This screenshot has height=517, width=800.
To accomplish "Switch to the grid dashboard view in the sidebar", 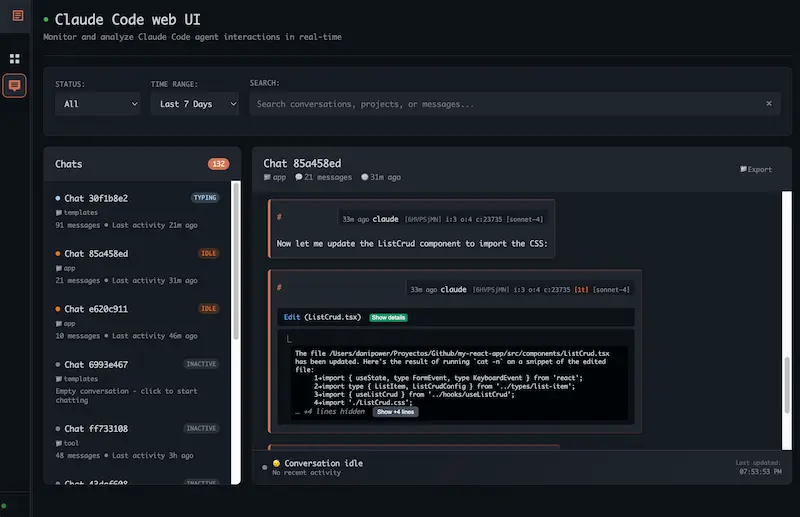I will click(x=15, y=59).
